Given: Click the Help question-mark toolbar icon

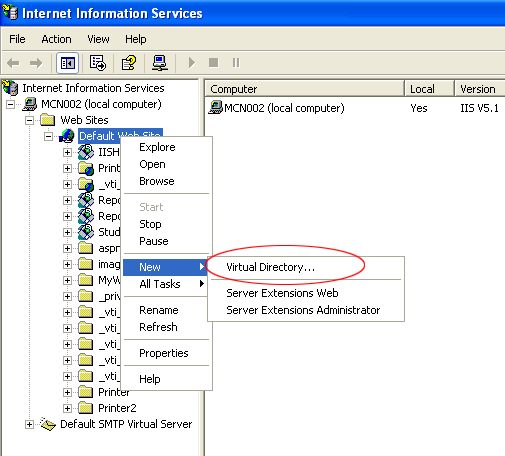Looking at the screenshot, I should point(129,63).
